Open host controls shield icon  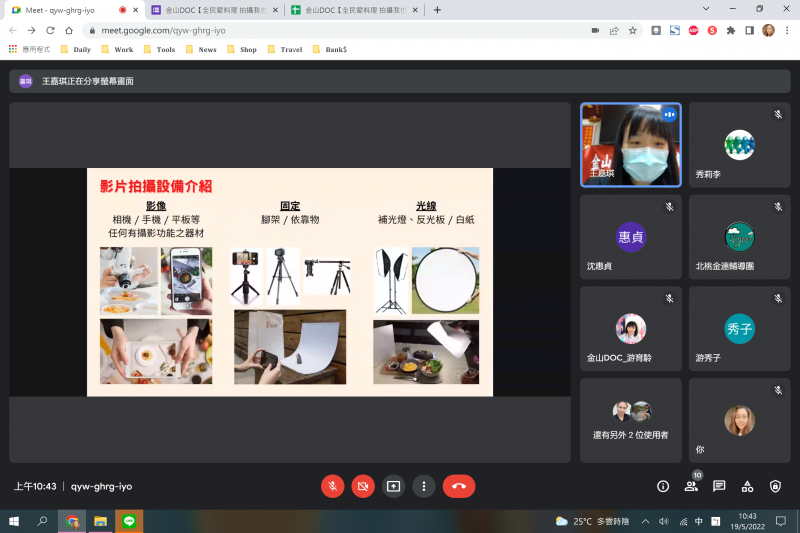775,486
